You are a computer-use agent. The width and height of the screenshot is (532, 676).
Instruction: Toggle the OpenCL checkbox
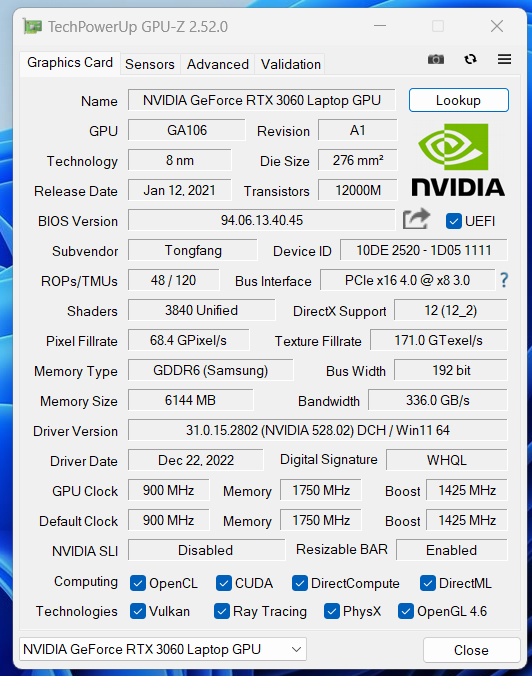pos(138,583)
